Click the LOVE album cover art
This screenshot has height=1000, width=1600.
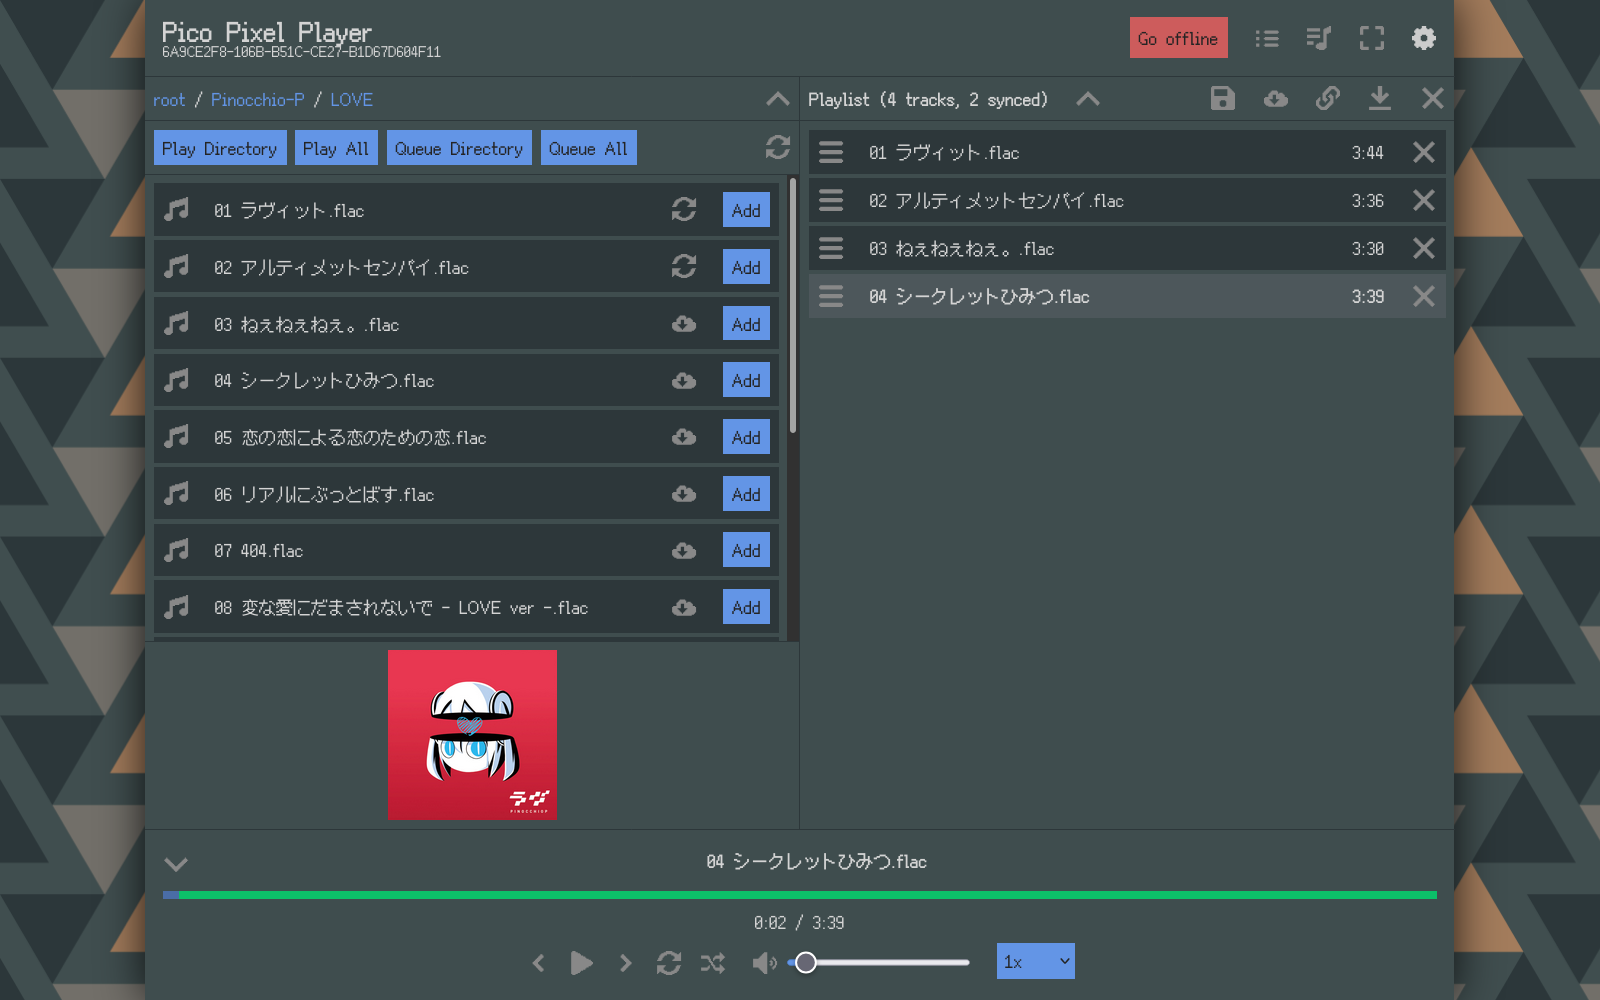coord(472,735)
